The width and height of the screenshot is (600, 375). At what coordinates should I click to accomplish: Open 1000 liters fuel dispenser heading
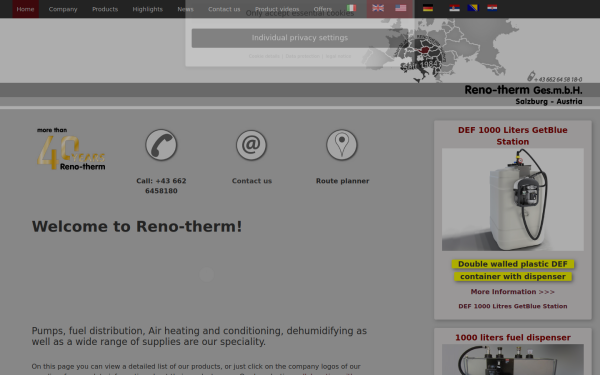click(x=513, y=338)
